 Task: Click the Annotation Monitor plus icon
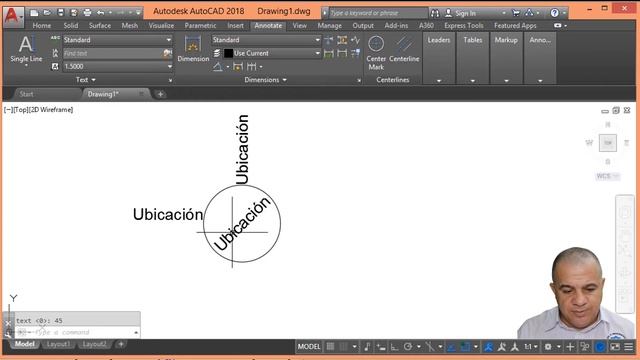pos(570,347)
